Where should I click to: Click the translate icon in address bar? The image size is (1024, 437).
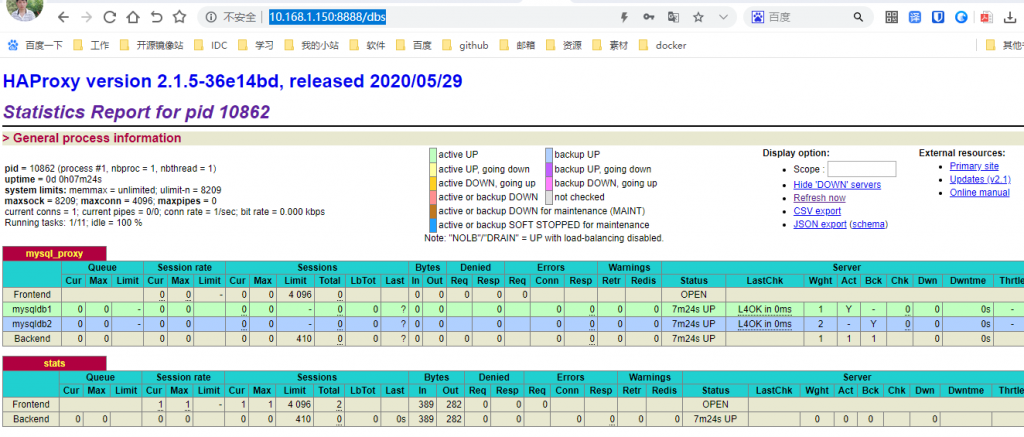click(674, 17)
